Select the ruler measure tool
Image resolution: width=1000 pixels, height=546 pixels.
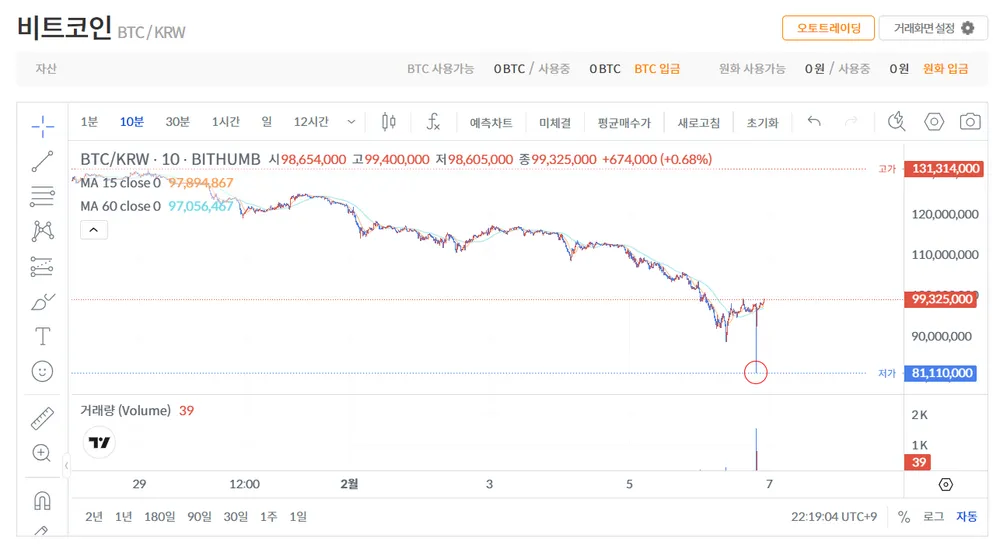point(42,418)
